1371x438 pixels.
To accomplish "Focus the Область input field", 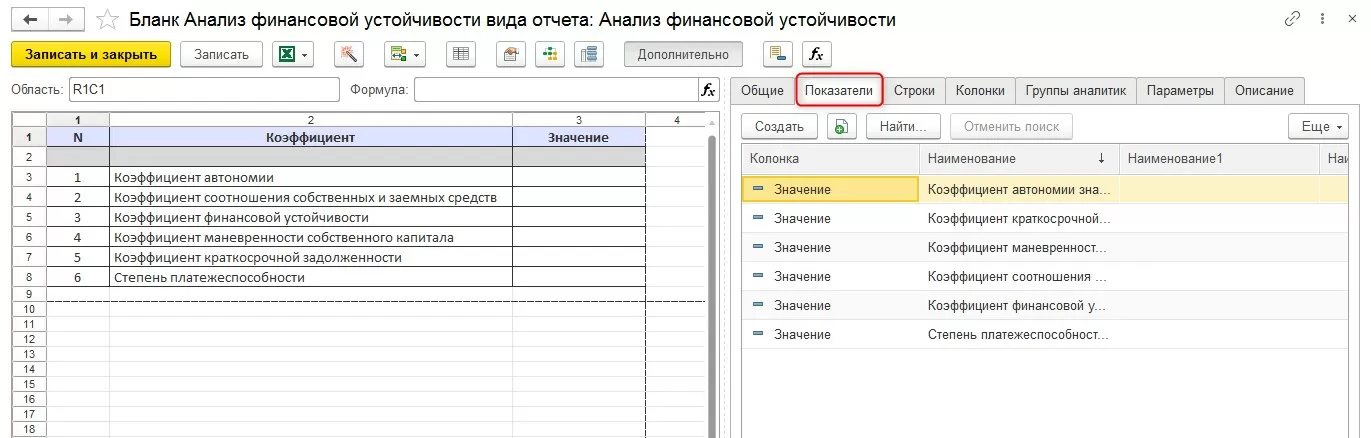I will click(x=203, y=90).
